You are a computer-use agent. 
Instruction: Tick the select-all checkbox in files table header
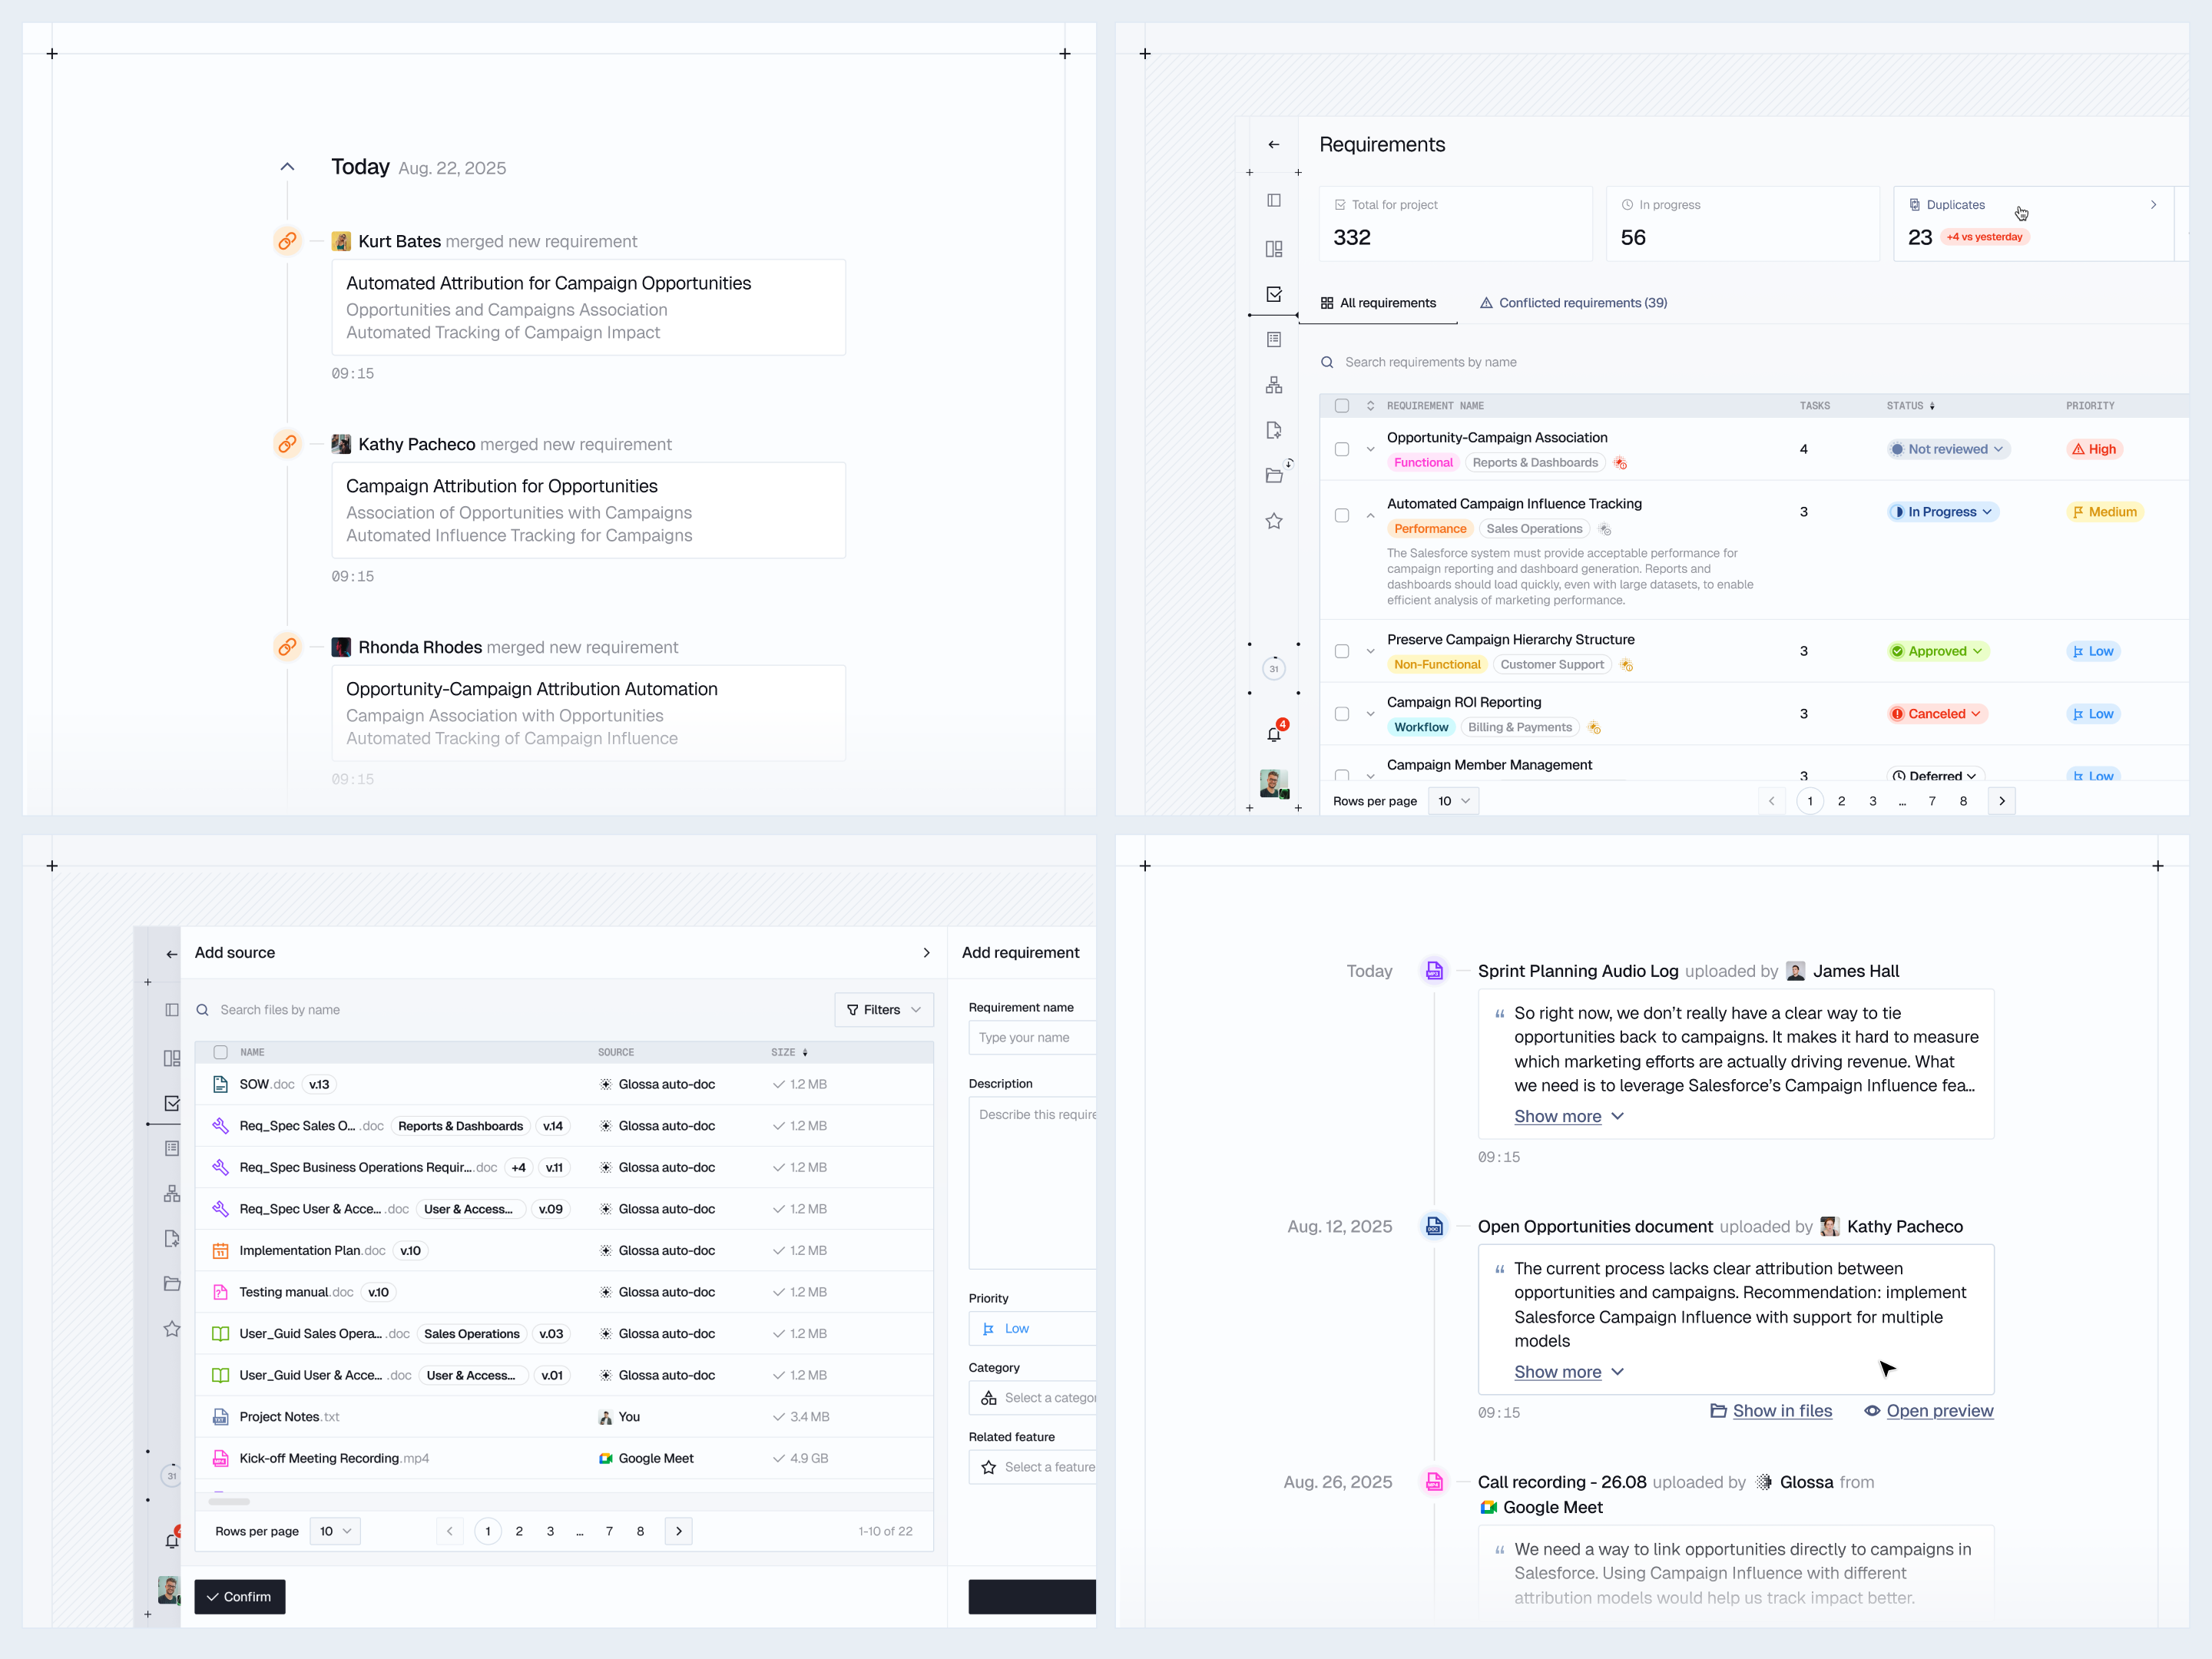[x=221, y=1052]
